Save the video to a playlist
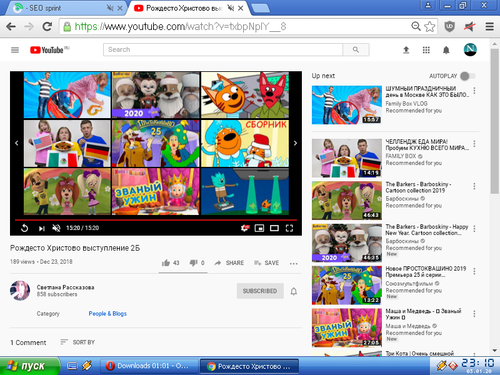The width and height of the screenshot is (500, 375). click(x=266, y=263)
